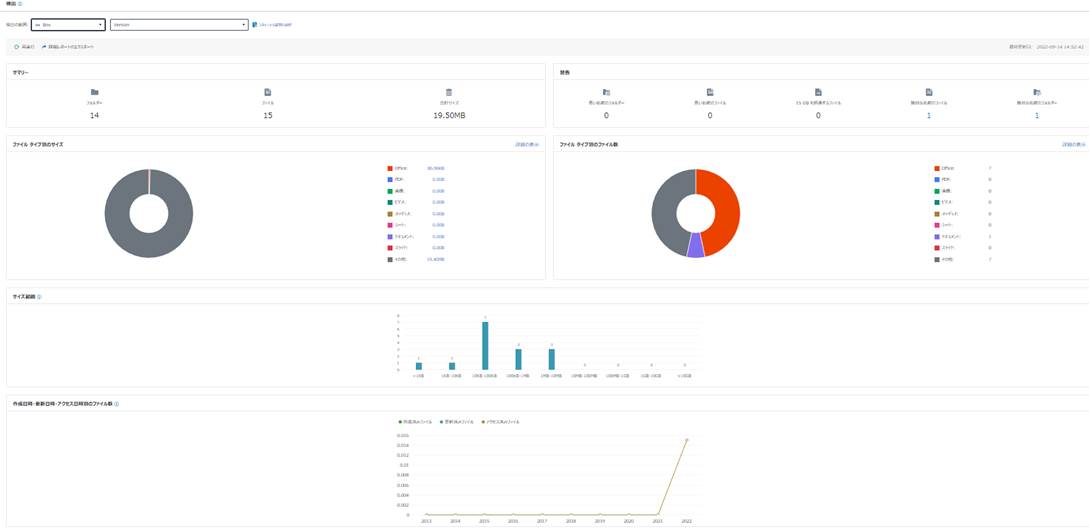Toggle teal legend entry in size chart

pos(390,202)
